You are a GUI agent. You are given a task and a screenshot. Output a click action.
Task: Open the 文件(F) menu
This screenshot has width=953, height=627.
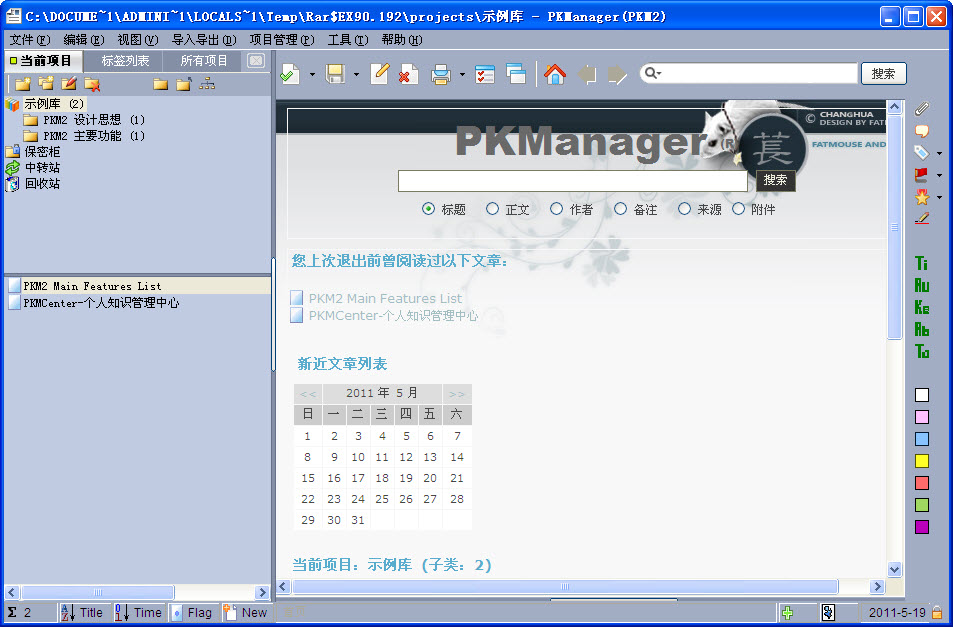(30, 40)
